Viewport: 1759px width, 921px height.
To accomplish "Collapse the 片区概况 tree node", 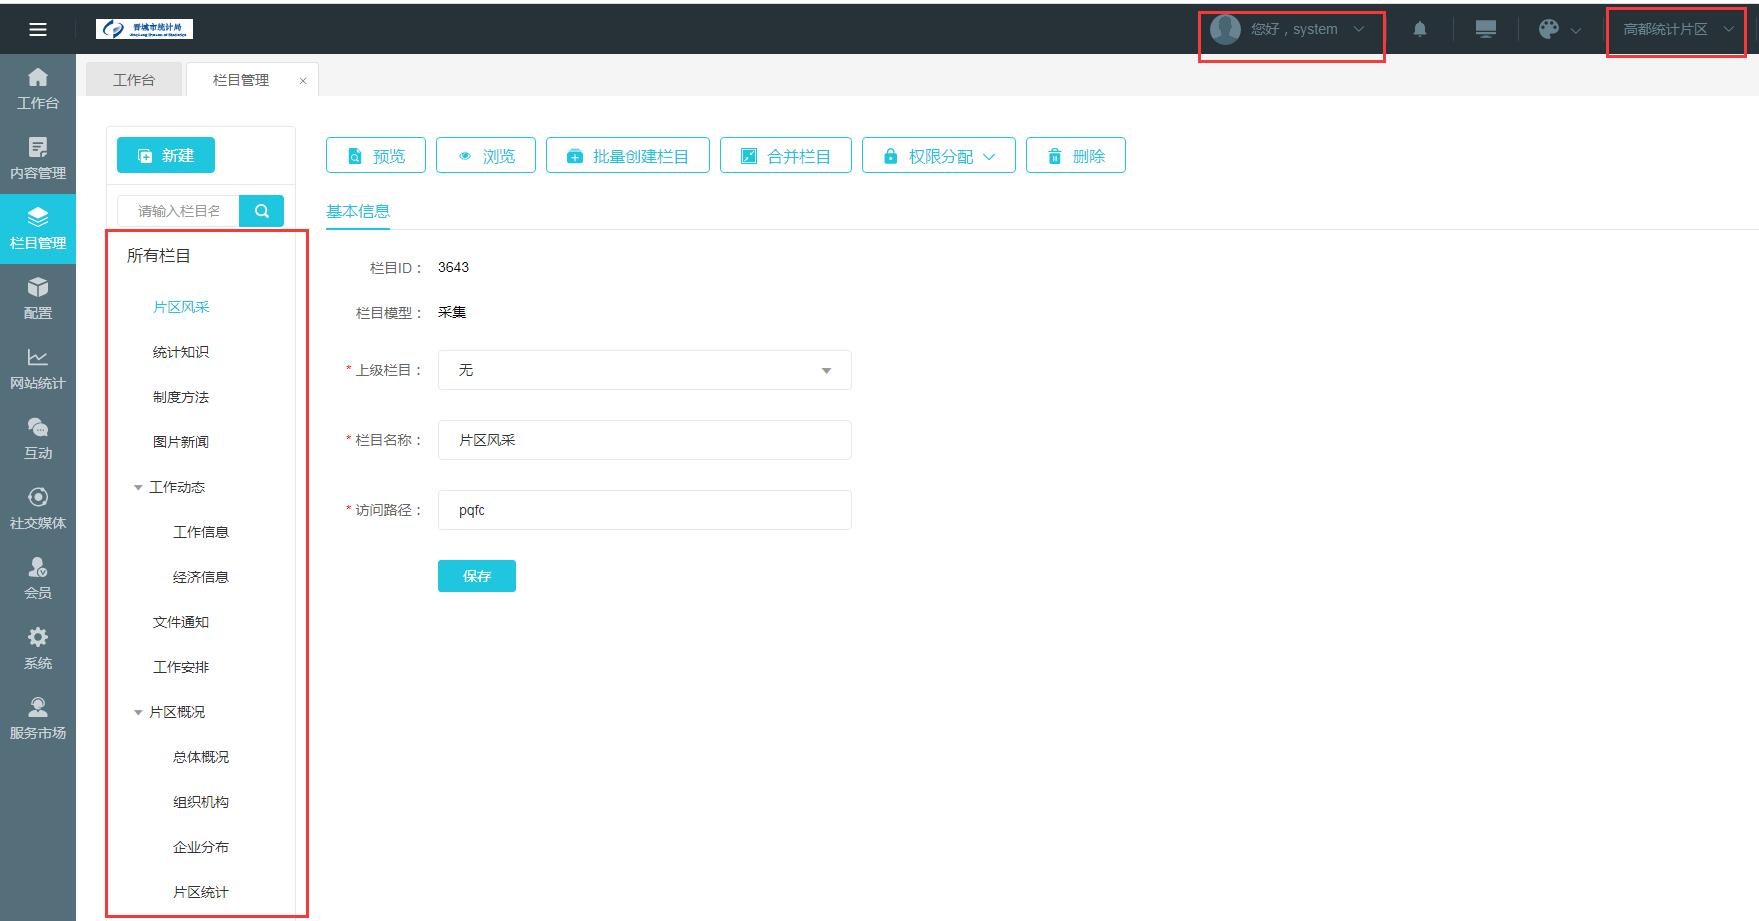I will [138, 712].
